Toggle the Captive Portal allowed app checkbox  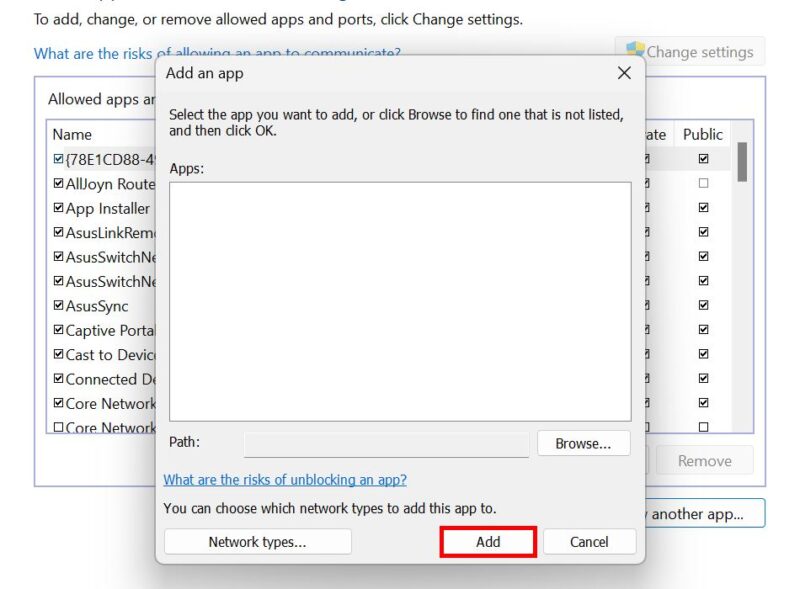[58, 330]
